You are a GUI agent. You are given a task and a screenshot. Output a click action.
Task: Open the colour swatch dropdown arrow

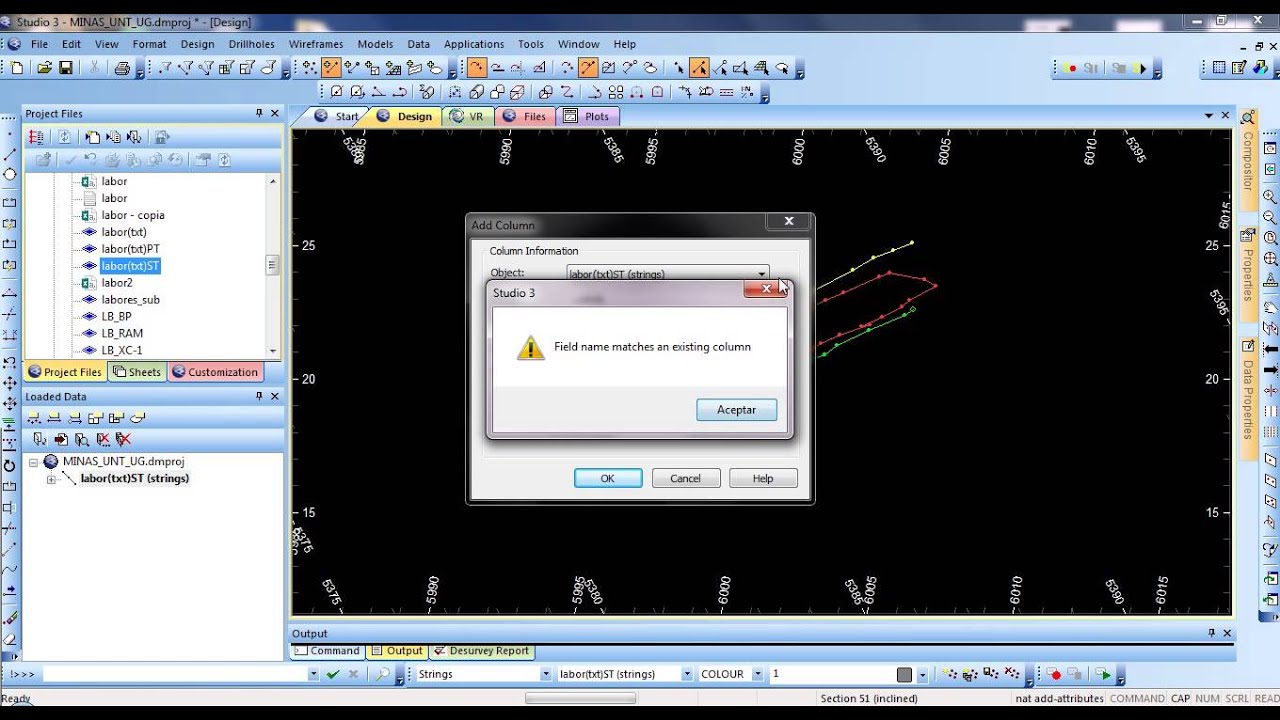(x=922, y=675)
